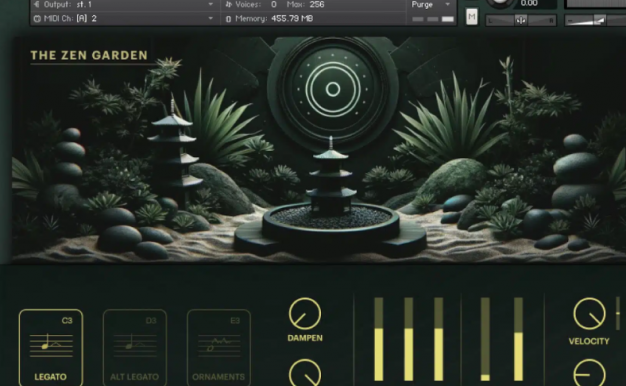Click the brightest purge status indicator under Purge
Image resolution: width=626 pixels, height=386 pixels.
(x=448, y=19)
